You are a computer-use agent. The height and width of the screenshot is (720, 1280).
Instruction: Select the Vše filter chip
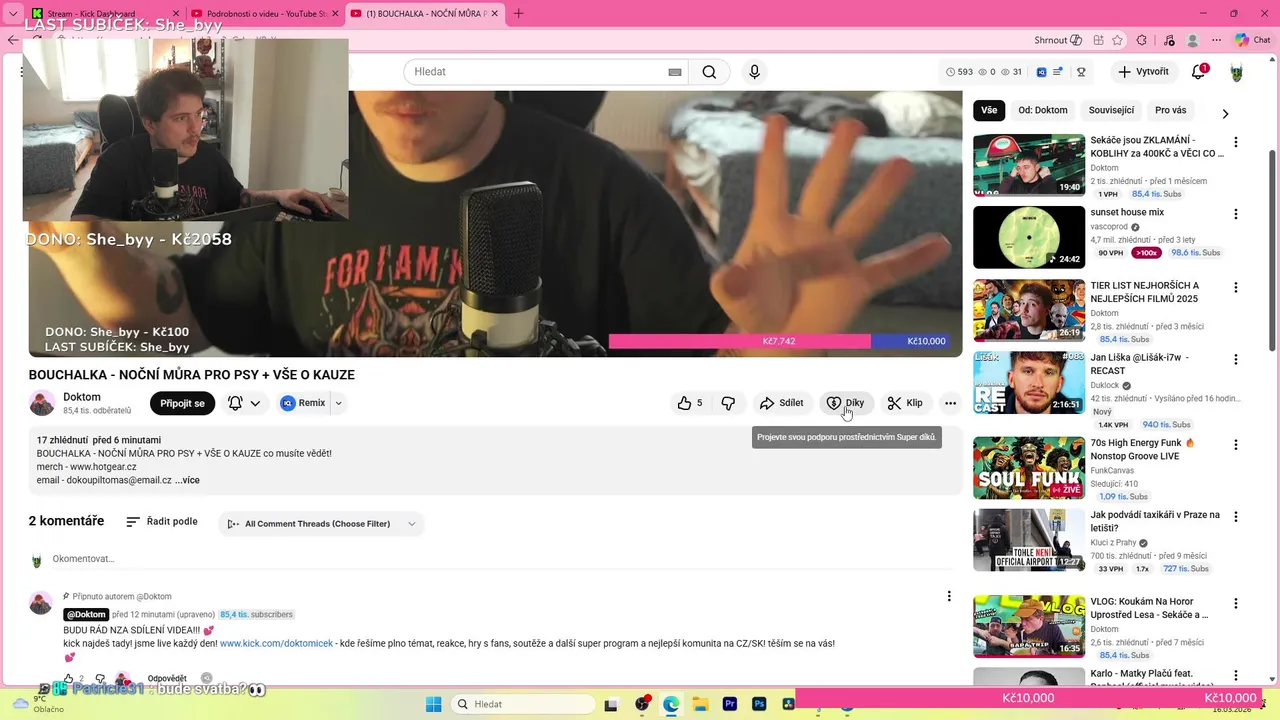989,110
